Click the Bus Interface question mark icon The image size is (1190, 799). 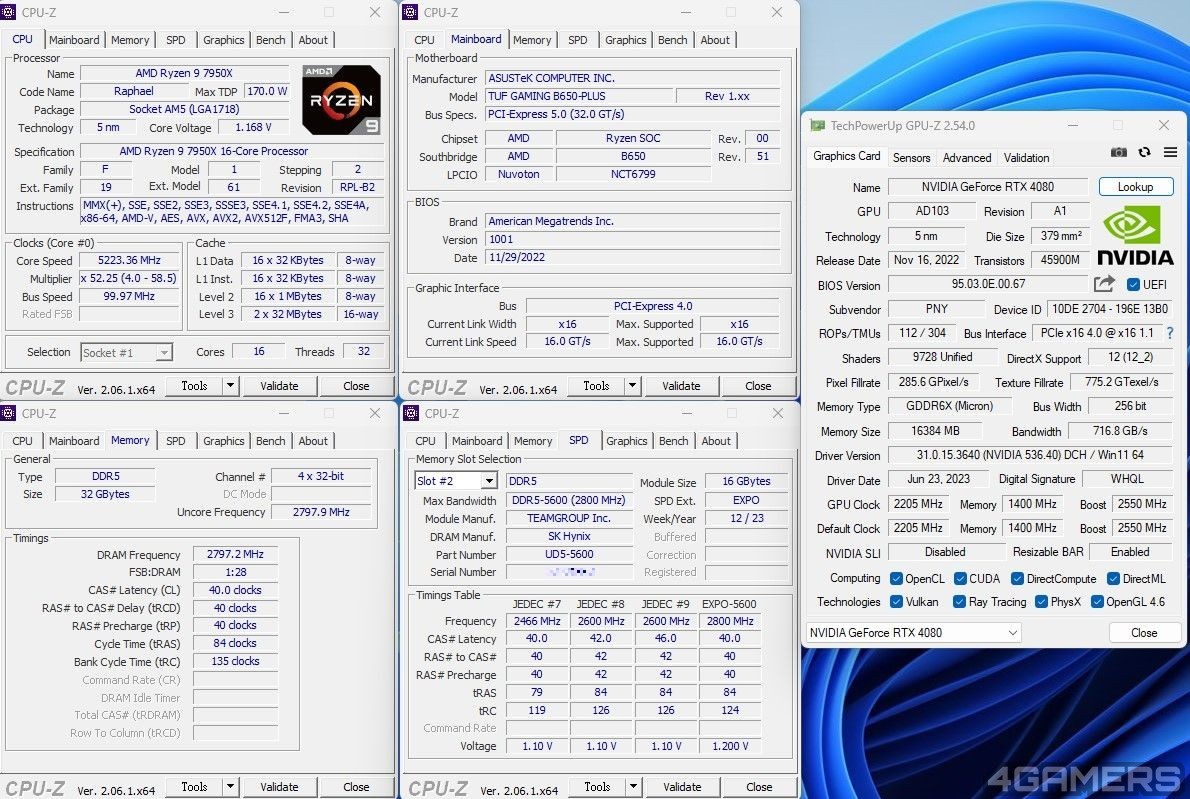tap(1170, 333)
